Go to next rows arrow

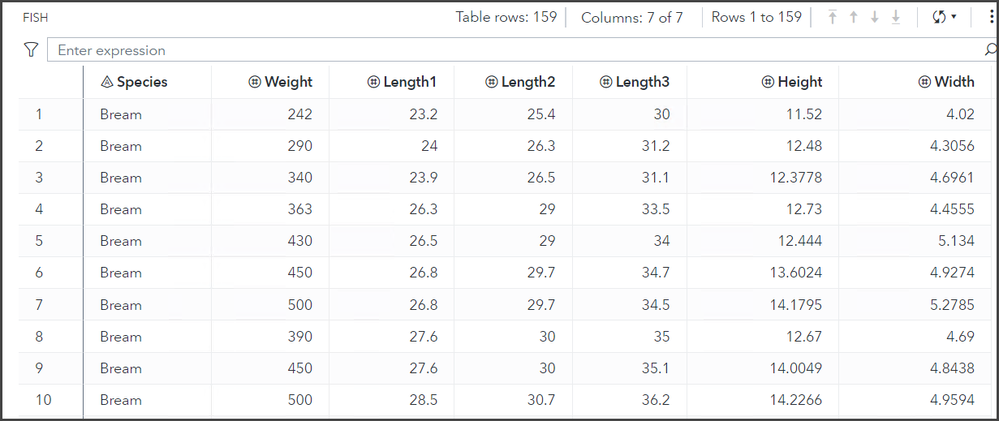875,17
